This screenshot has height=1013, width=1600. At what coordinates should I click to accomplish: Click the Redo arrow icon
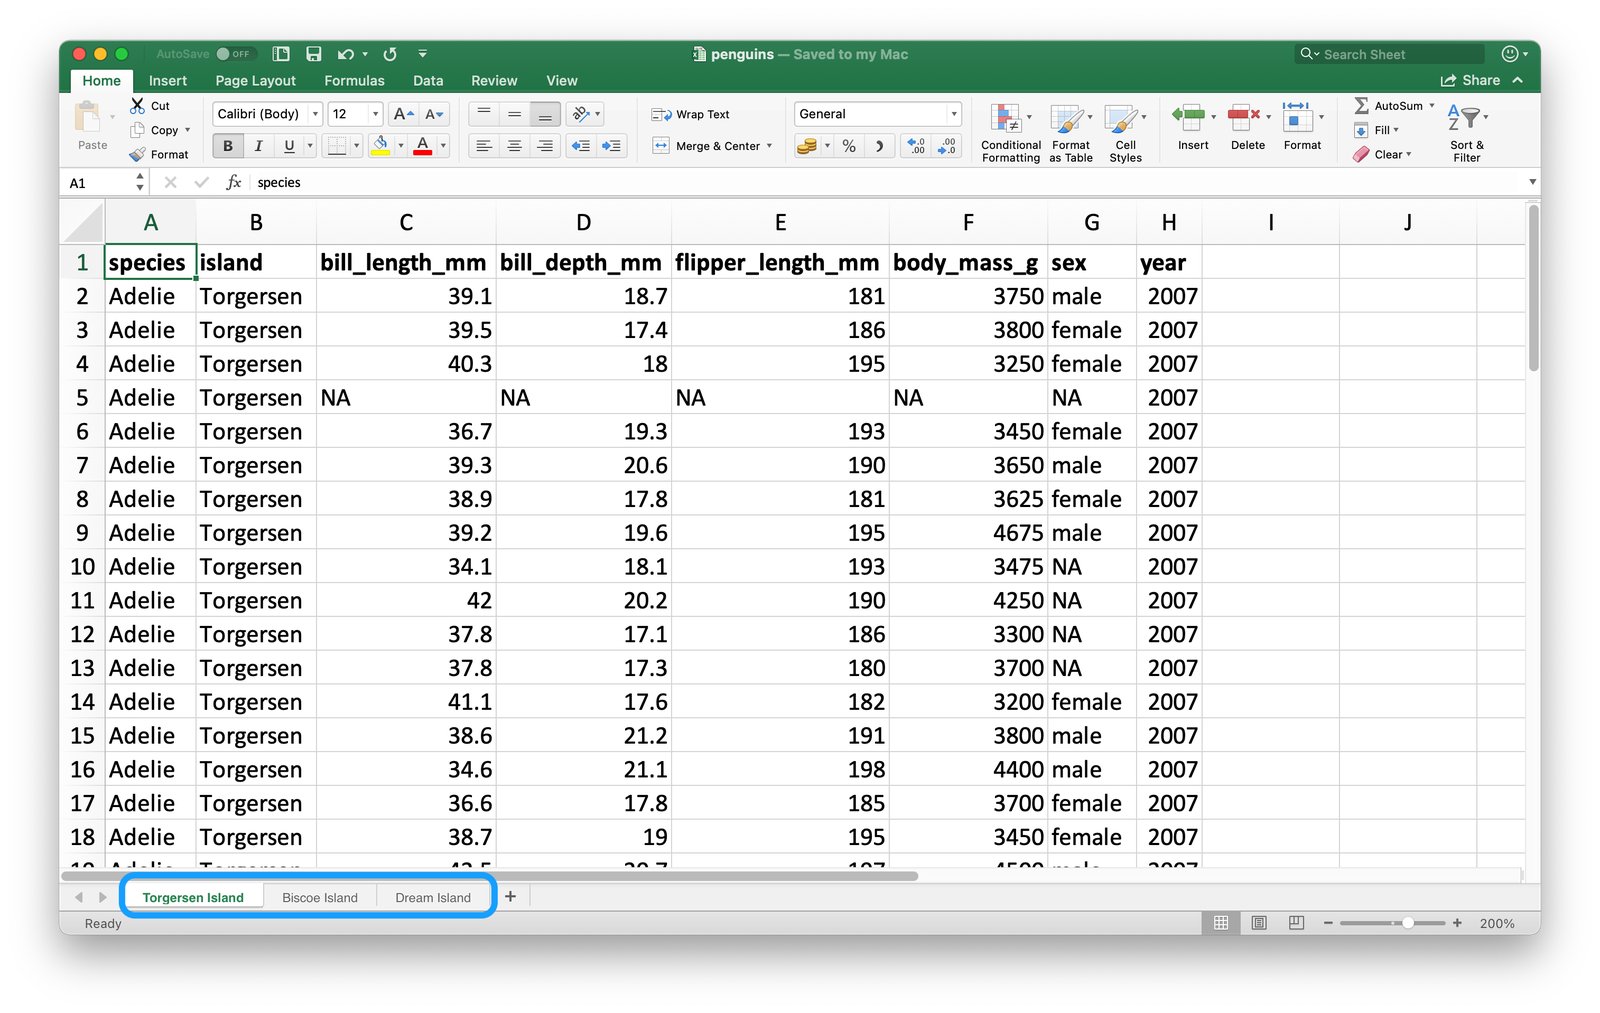[x=390, y=54]
